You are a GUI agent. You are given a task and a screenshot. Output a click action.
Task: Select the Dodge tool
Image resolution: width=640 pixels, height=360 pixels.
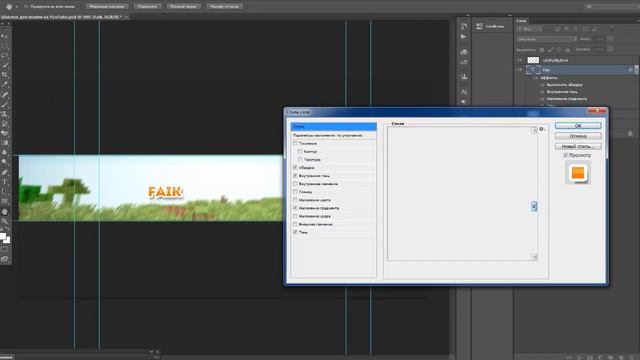(x=5, y=162)
